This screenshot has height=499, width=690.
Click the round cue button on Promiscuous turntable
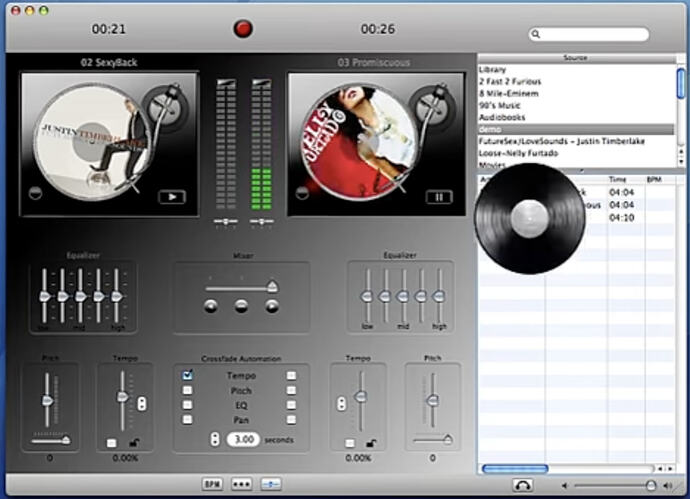[302, 193]
